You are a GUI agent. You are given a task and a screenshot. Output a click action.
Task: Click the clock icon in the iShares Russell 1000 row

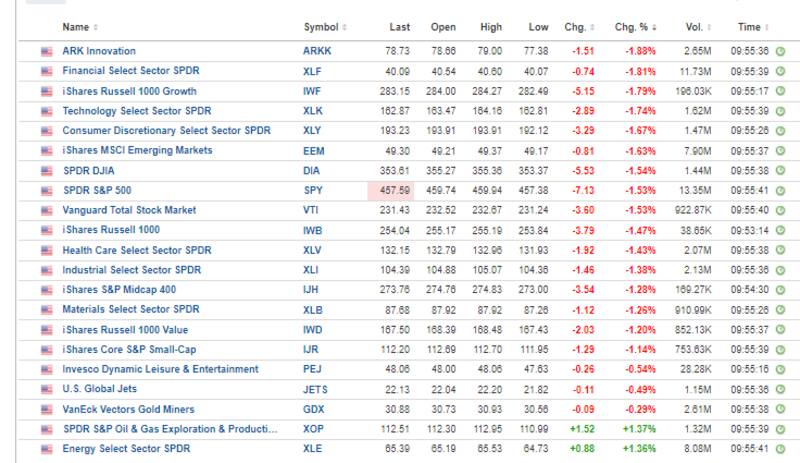coord(780,230)
